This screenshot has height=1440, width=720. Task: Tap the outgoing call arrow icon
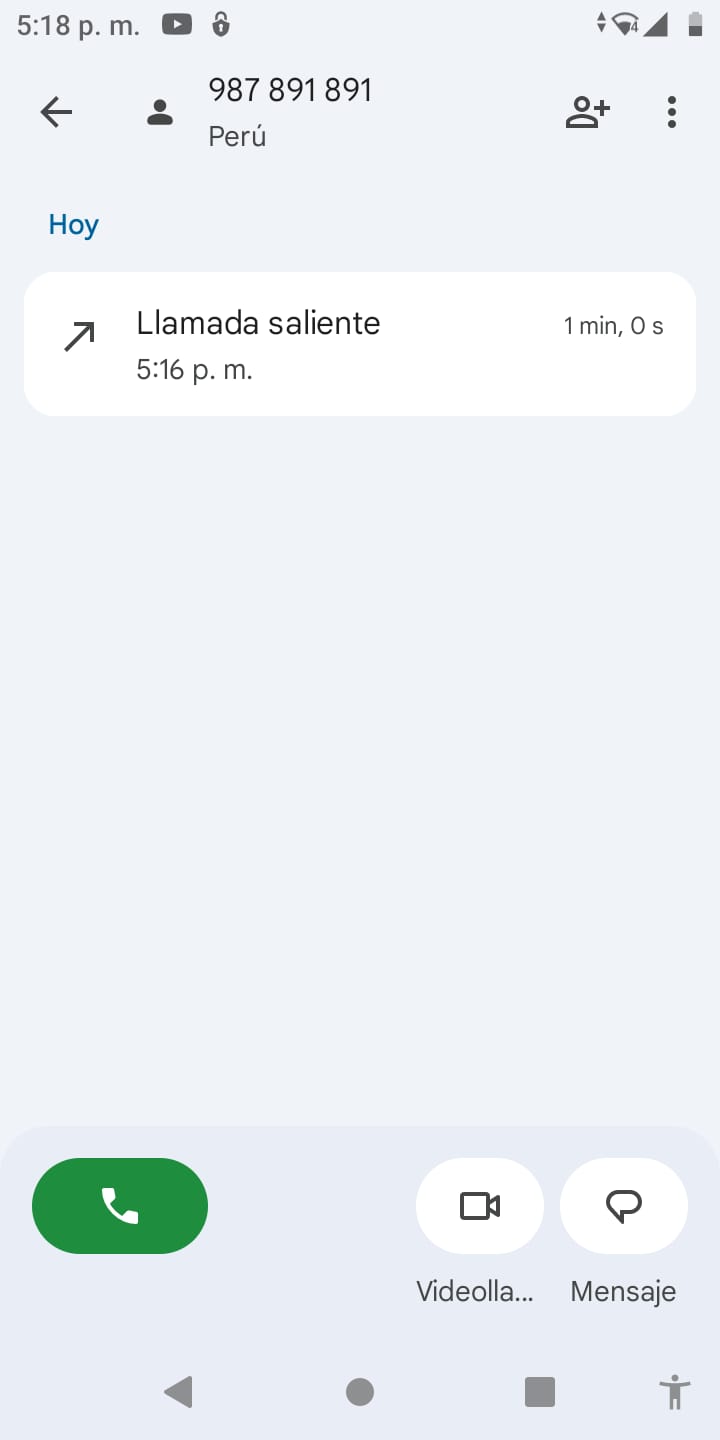(x=80, y=337)
